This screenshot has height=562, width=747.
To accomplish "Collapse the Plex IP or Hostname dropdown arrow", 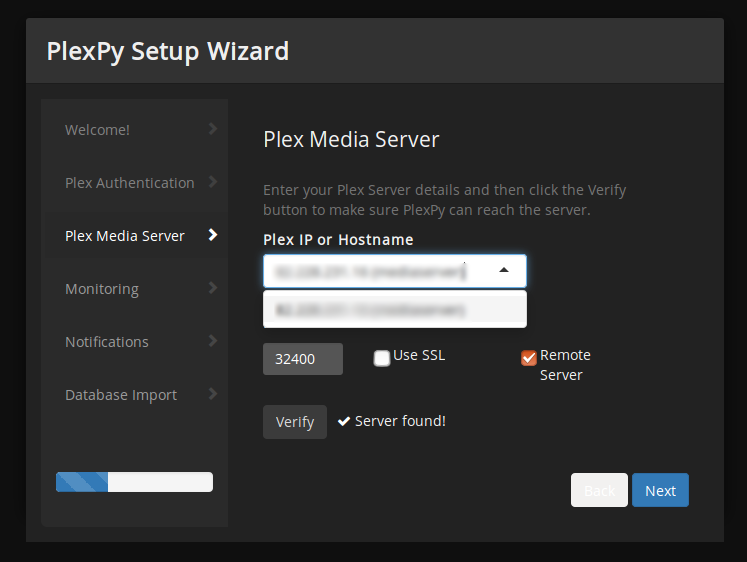I will coord(504,271).
